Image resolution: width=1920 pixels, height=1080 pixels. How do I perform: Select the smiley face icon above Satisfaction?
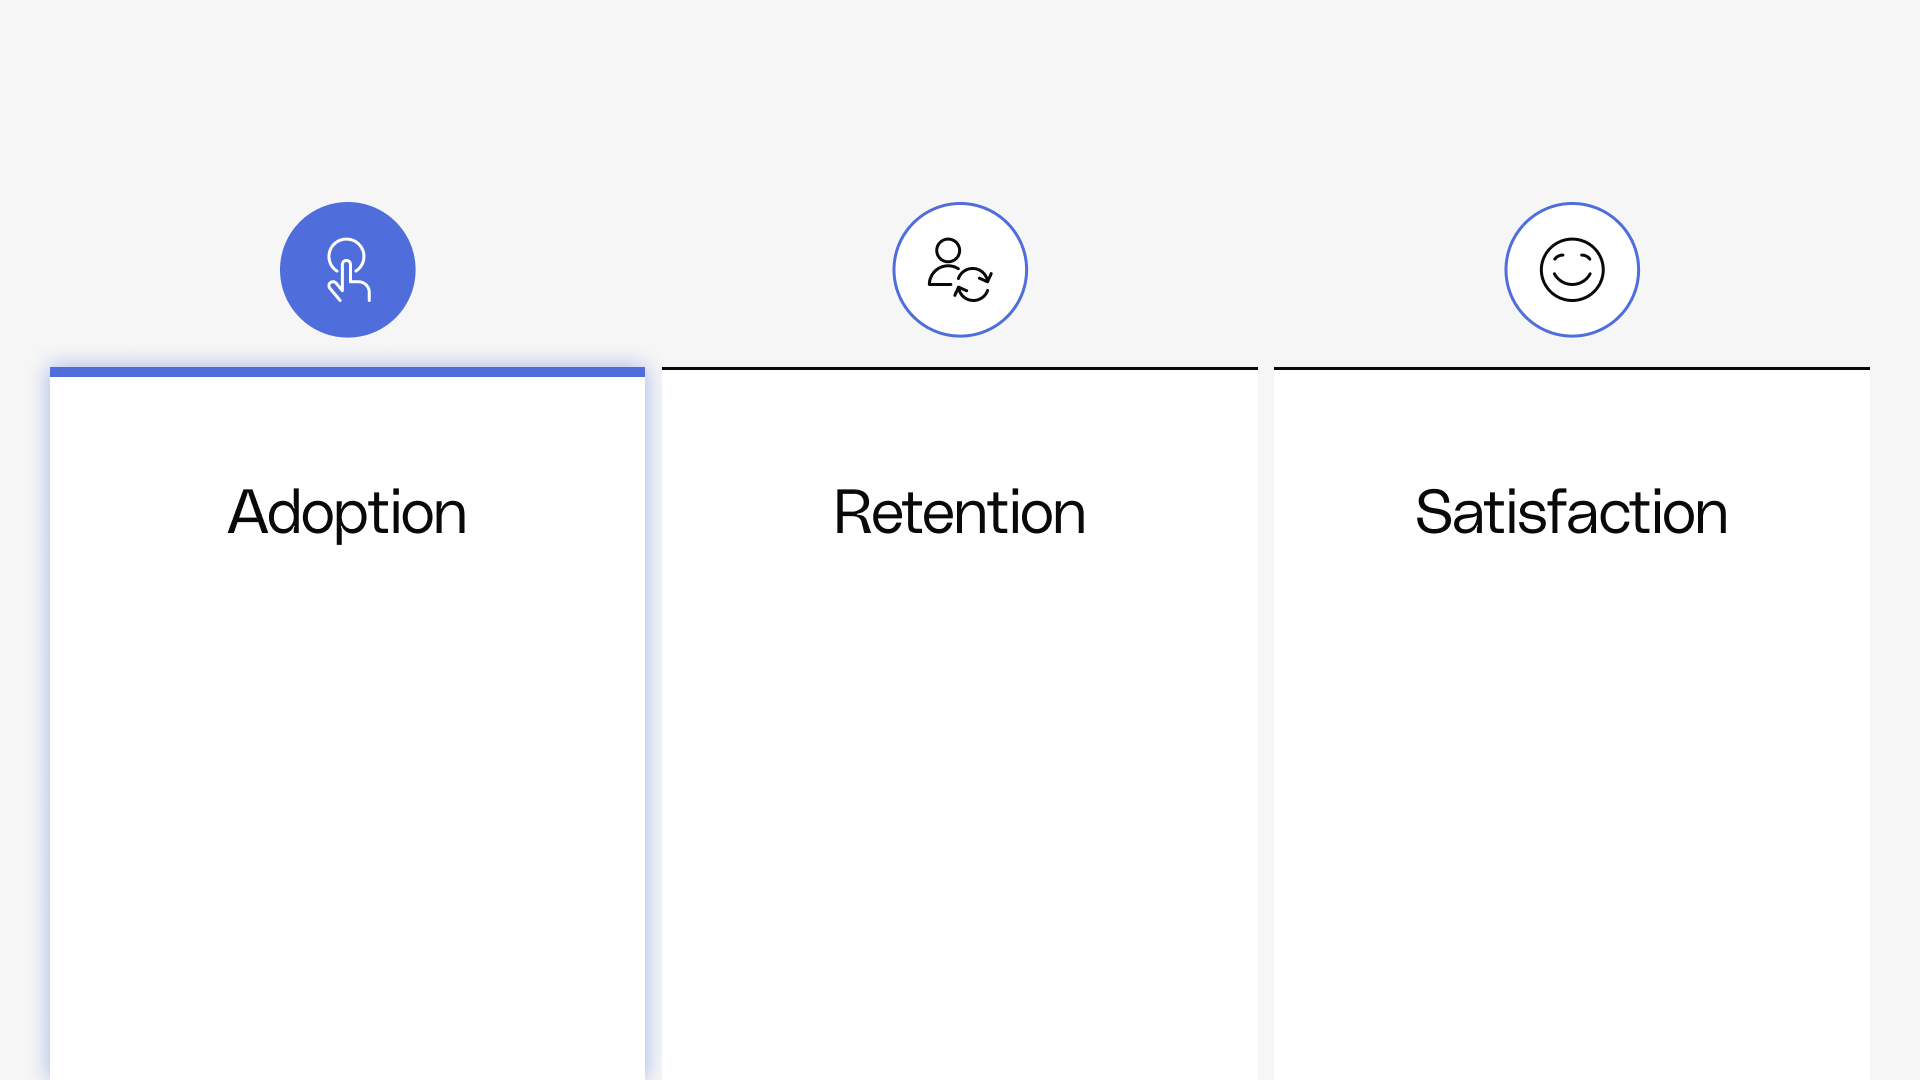1571,269
